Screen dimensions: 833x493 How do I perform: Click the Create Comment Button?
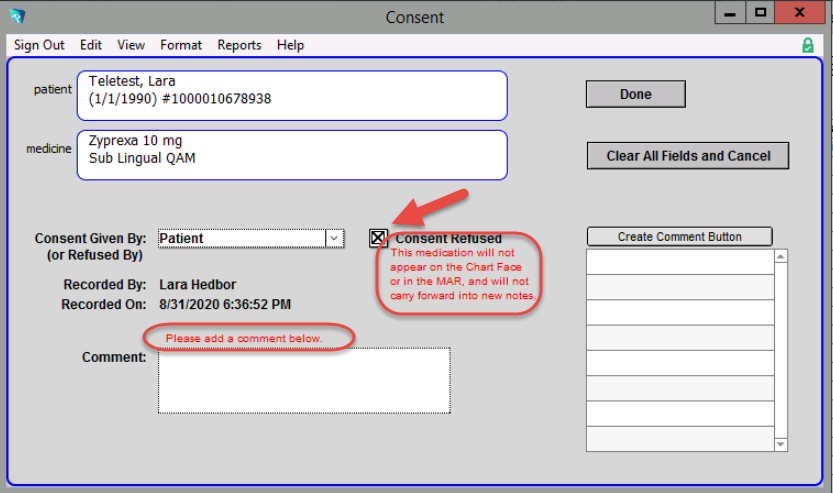(679, 237)
